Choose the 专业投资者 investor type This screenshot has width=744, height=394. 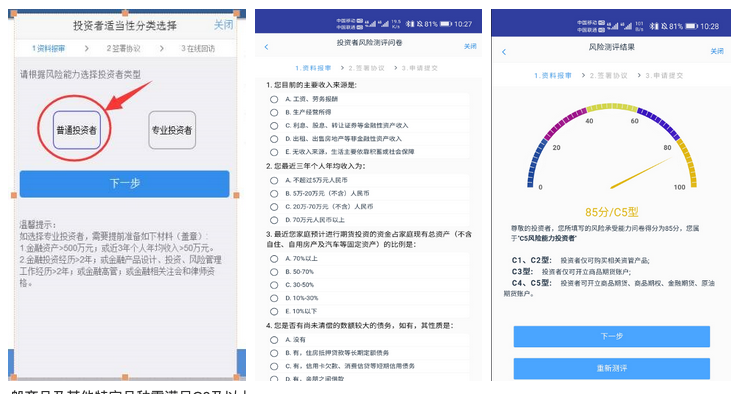[172, 130]
